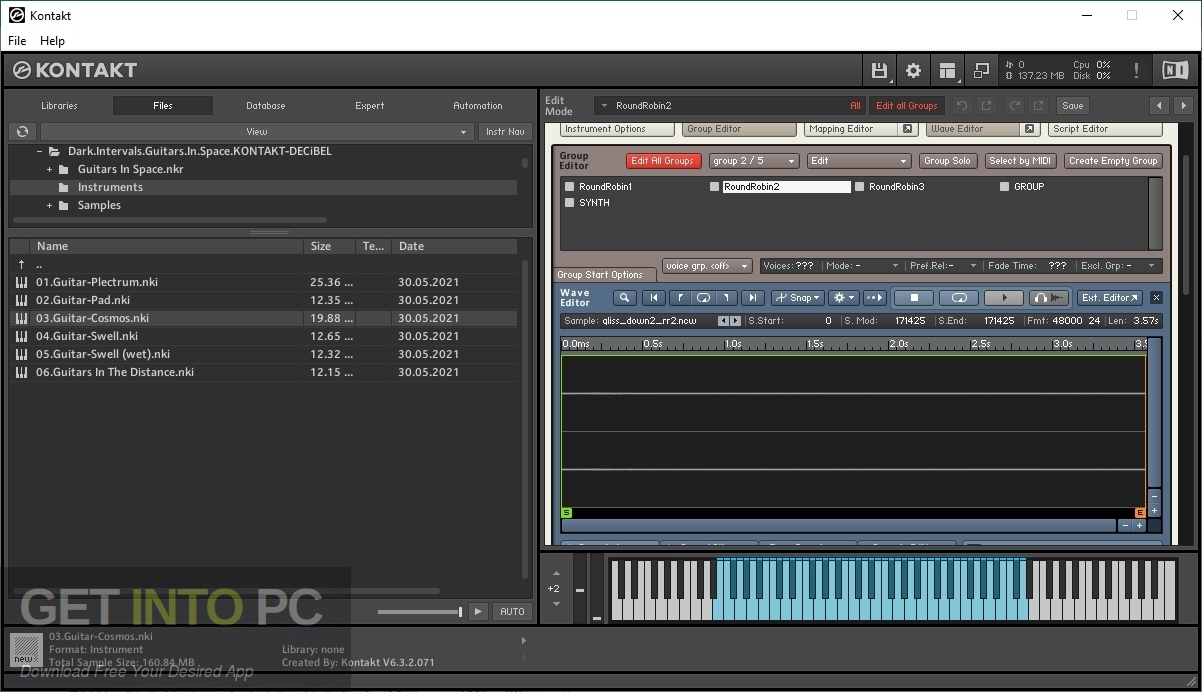Pop out Mapping Editor window icon

tap(907, 129)
